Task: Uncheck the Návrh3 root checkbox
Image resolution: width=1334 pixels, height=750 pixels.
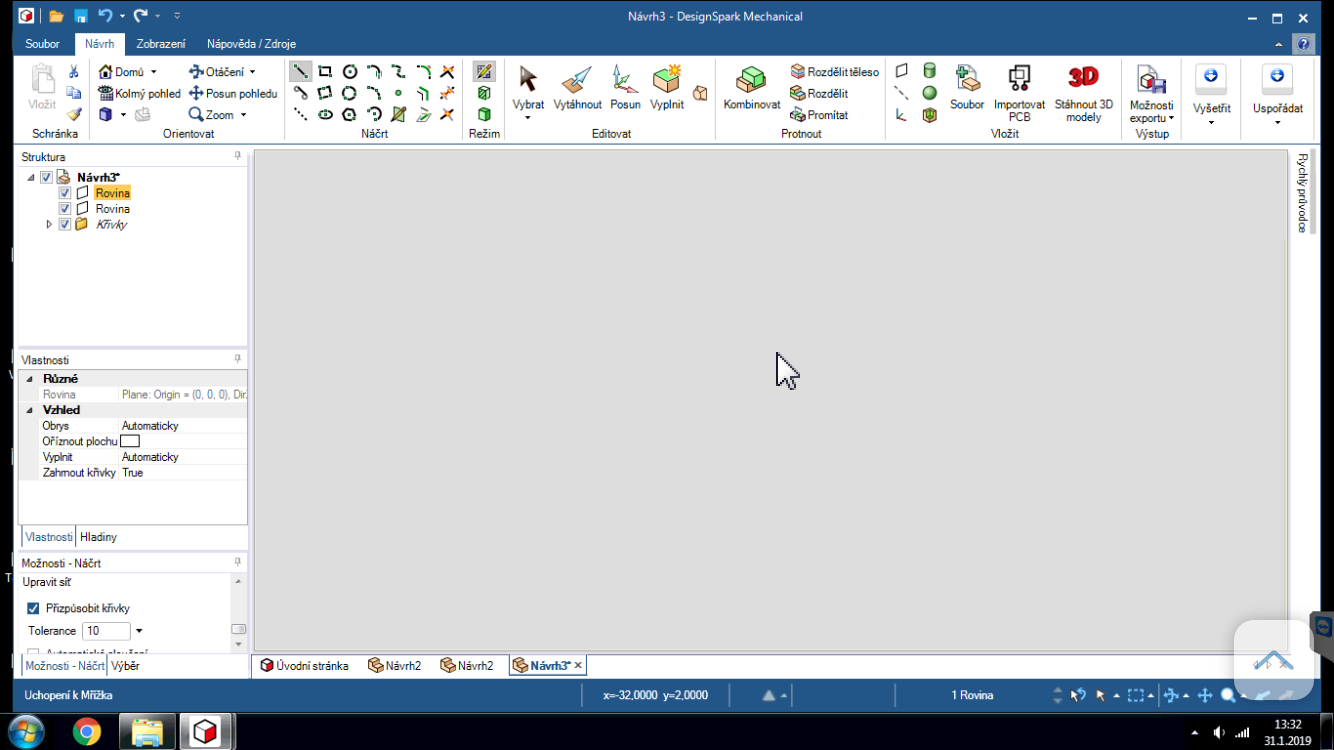Action: [x=46, y=178]
